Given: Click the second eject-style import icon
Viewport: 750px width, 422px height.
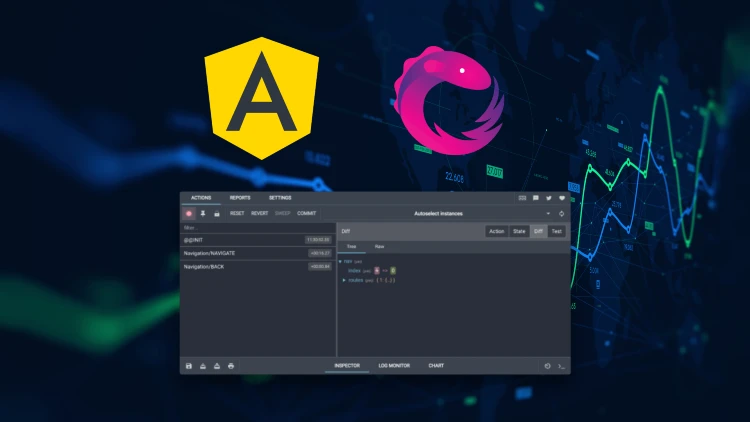Looking at the screenshot, I should pos(217,366).
